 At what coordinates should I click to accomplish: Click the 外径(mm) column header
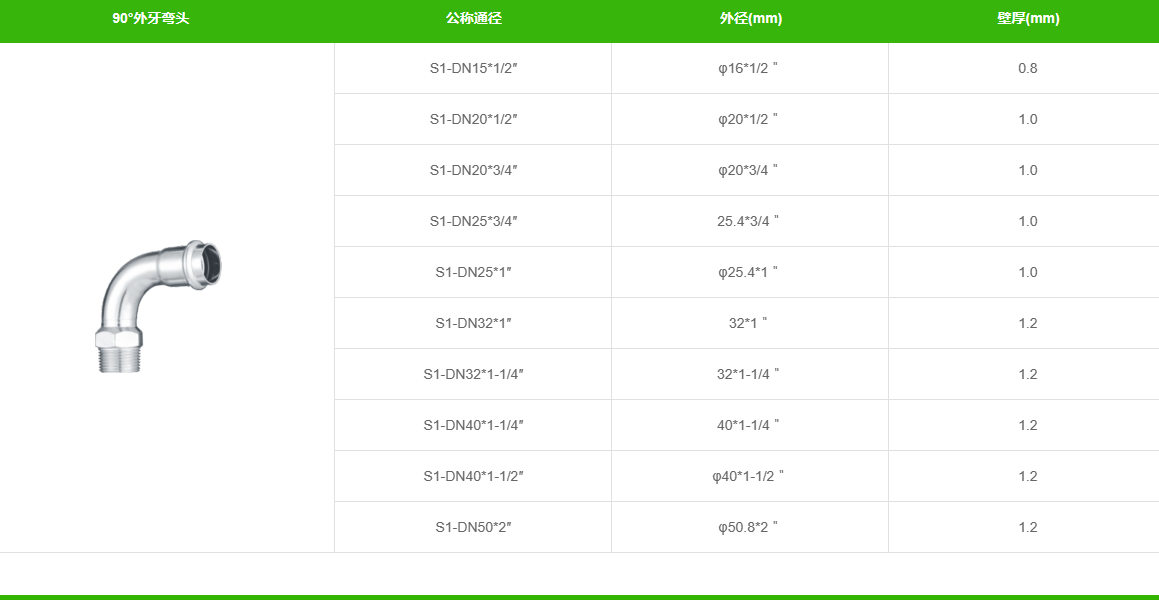pos(750,19)
